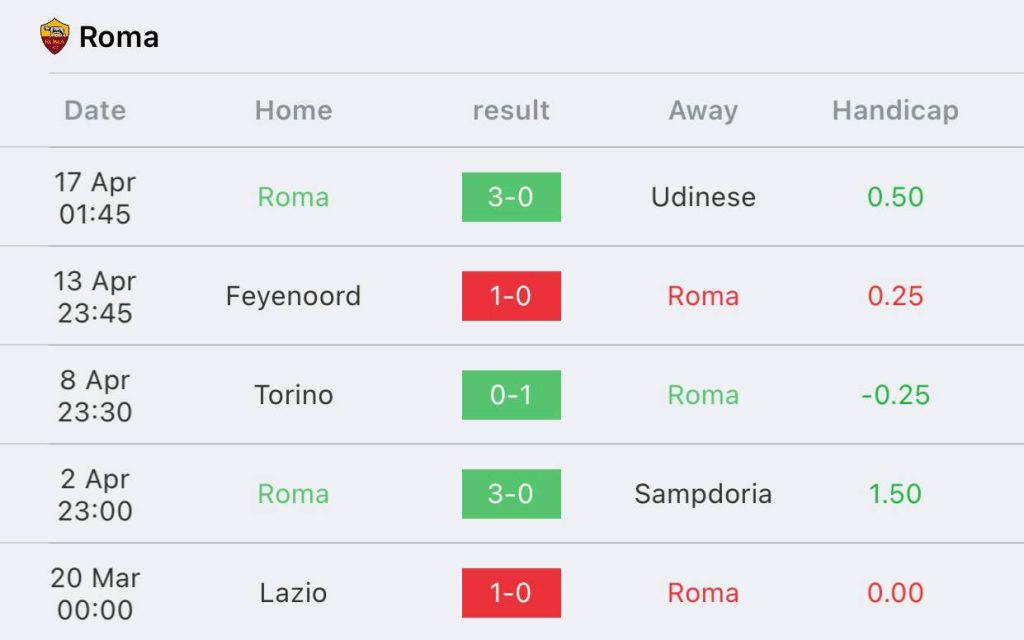
Task: Open the Udinese away team link
Action: 703,197
